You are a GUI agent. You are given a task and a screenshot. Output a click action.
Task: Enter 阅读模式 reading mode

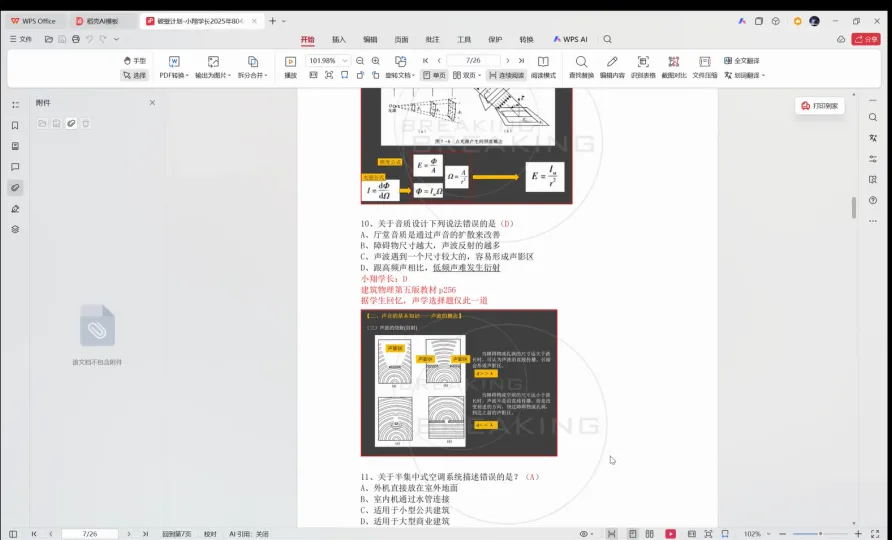(543, 67)
